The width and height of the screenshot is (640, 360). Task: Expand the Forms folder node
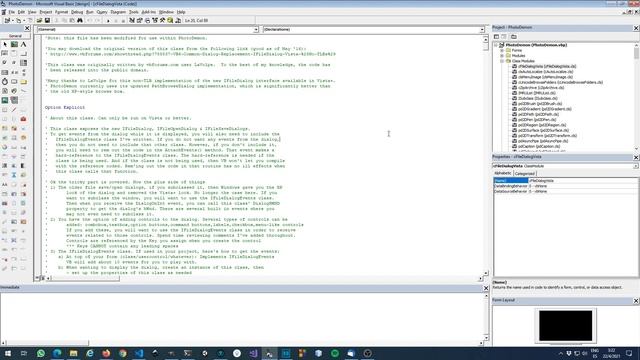502,50
